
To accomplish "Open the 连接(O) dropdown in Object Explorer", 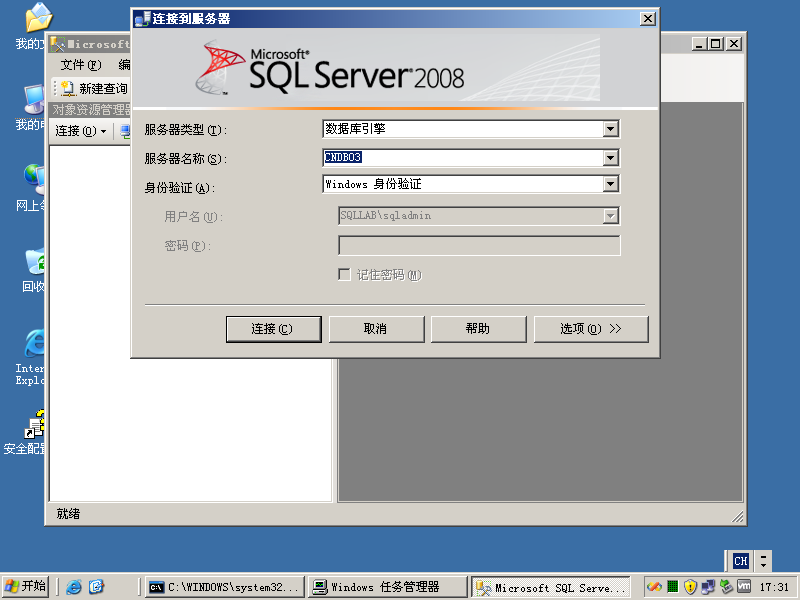I will [81, 131].
